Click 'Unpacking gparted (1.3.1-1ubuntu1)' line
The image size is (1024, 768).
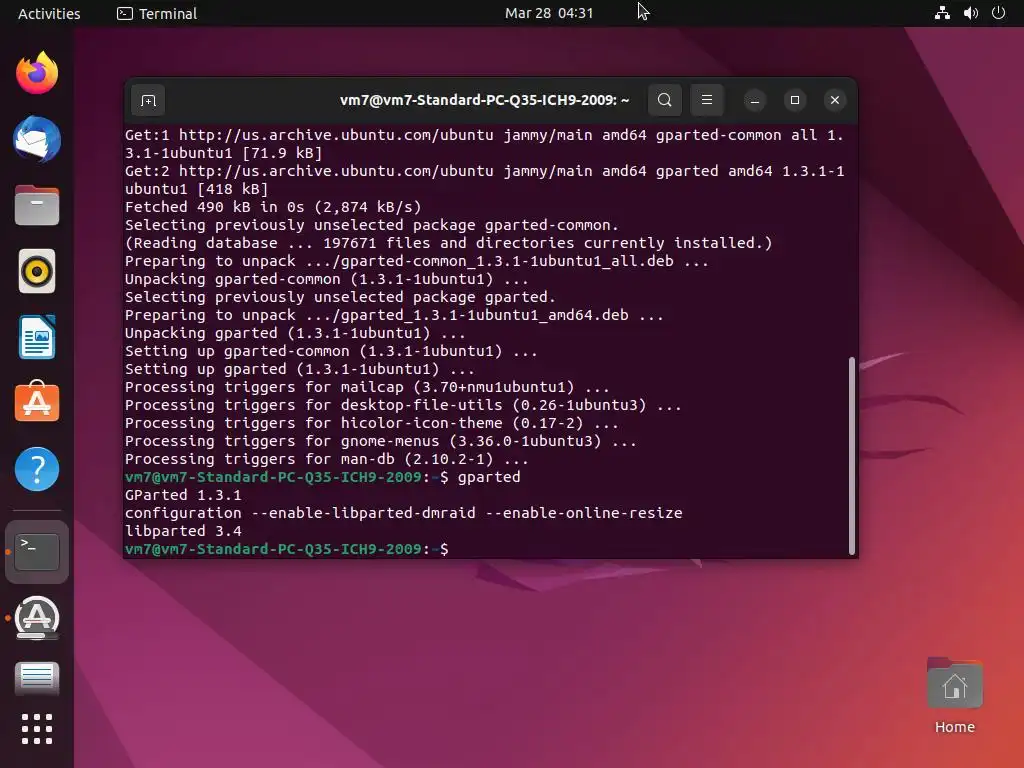click(295, 333)
